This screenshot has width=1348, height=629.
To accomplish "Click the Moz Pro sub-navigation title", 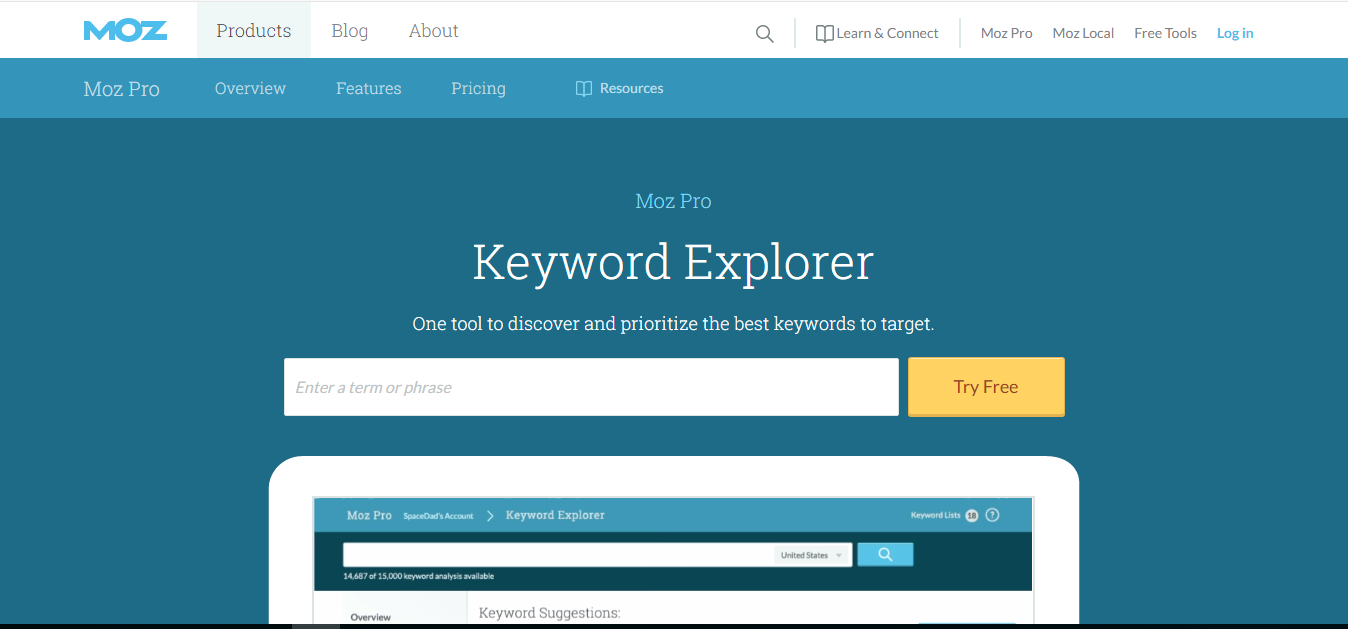I will click(122, 89).
